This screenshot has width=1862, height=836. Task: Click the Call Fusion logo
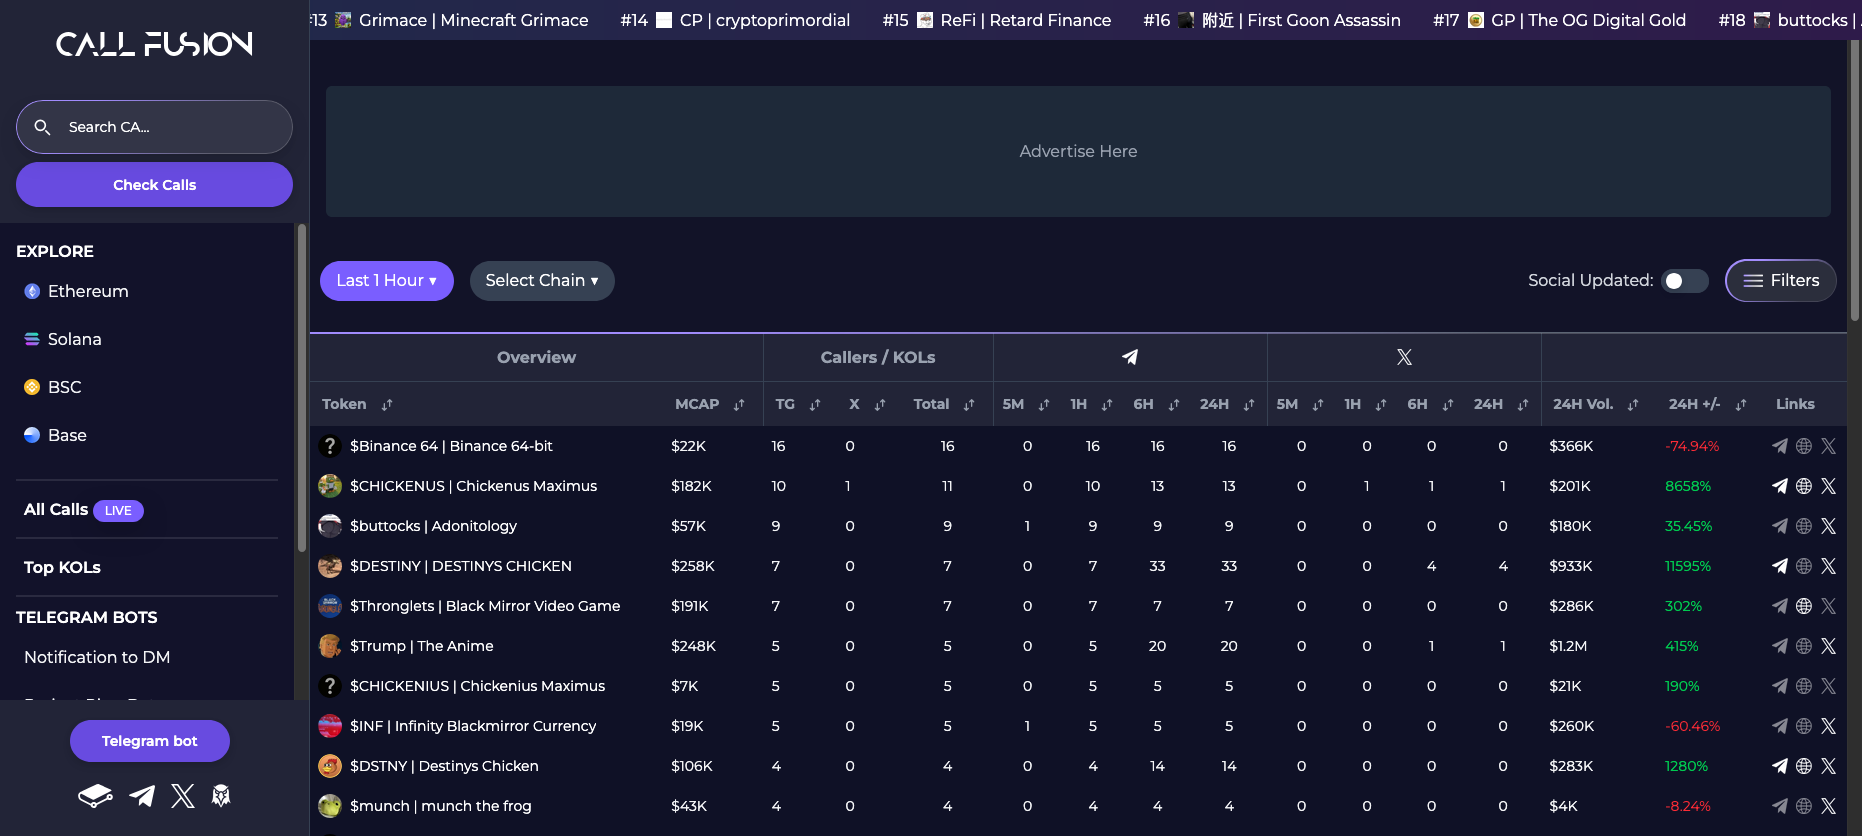coord(154,44)
